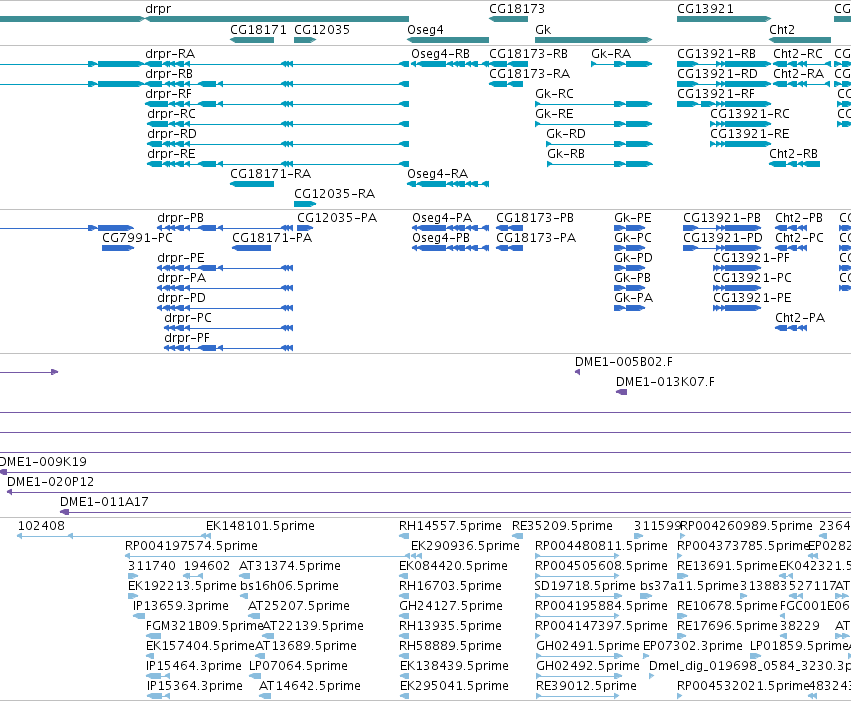Click the CG18171 gene feature
Screen dimensions: 851x701
[x=252, y=40]
